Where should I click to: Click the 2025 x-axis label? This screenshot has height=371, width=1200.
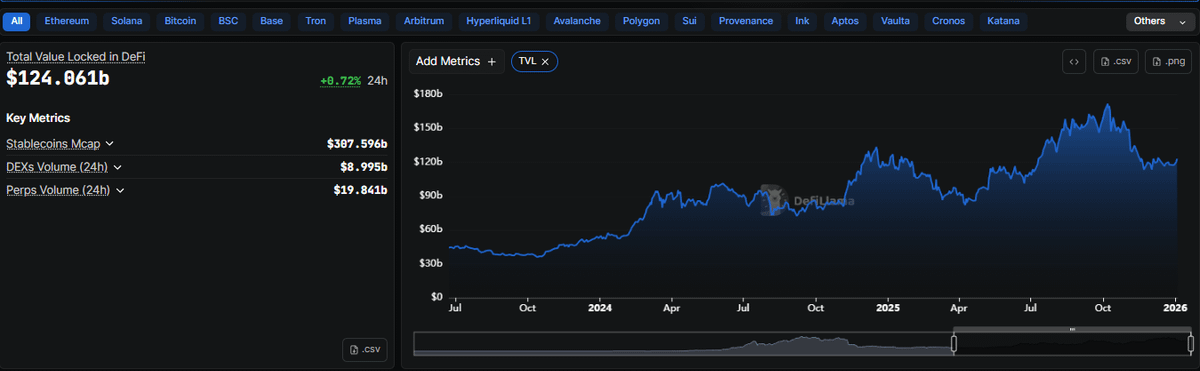tap(888, 309)
